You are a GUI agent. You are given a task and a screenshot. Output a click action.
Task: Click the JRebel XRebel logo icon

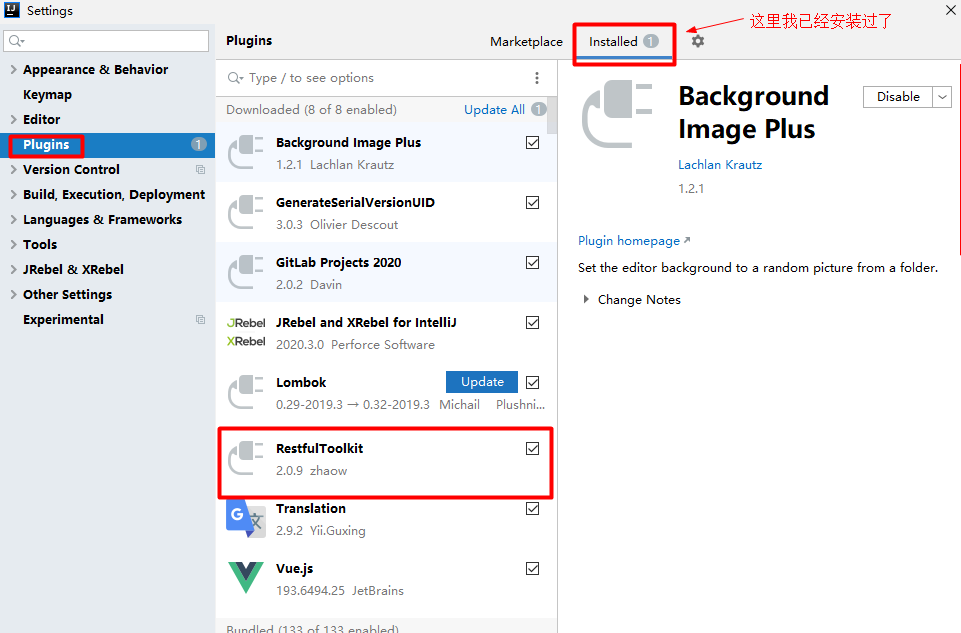[246, 332]
